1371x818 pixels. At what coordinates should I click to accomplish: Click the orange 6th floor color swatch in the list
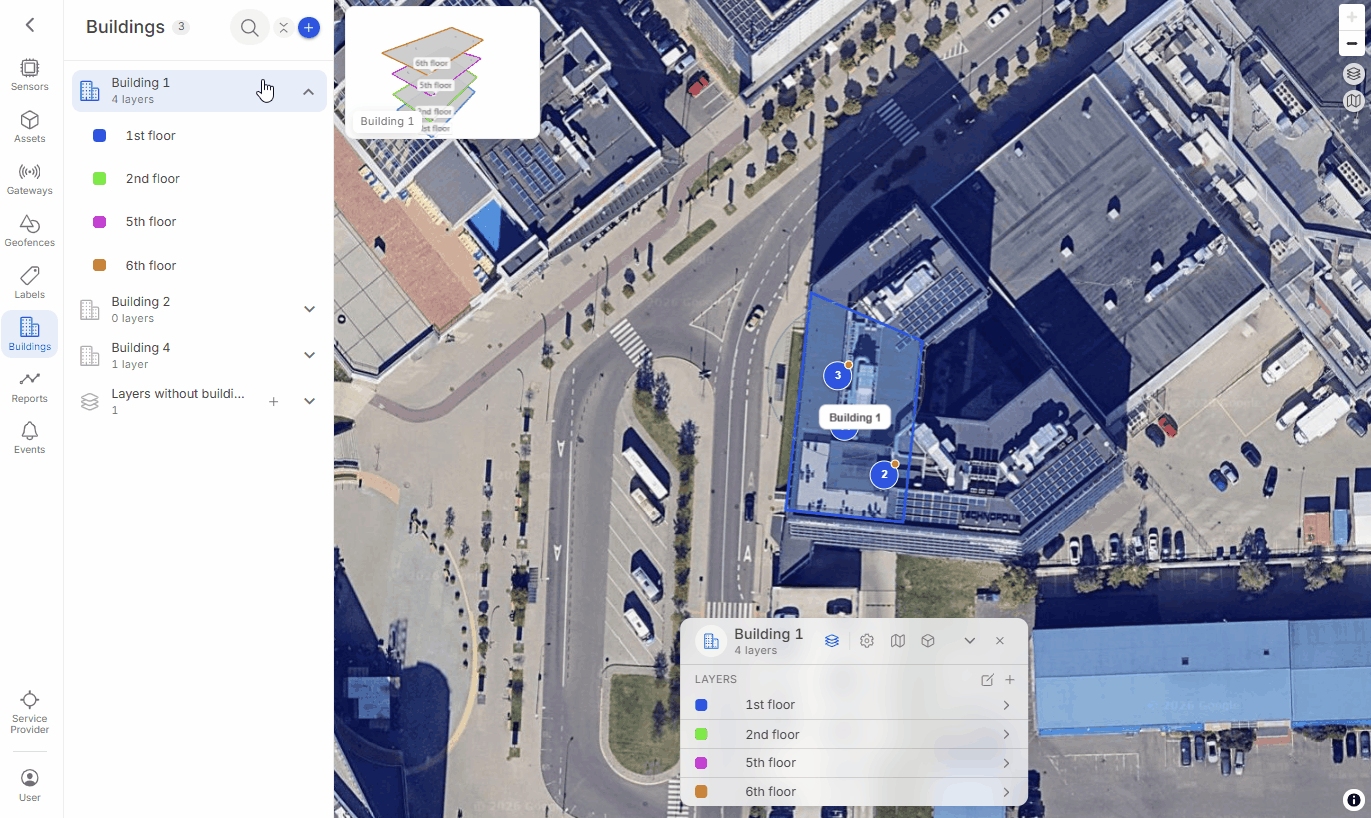click(x=99, y=265)
